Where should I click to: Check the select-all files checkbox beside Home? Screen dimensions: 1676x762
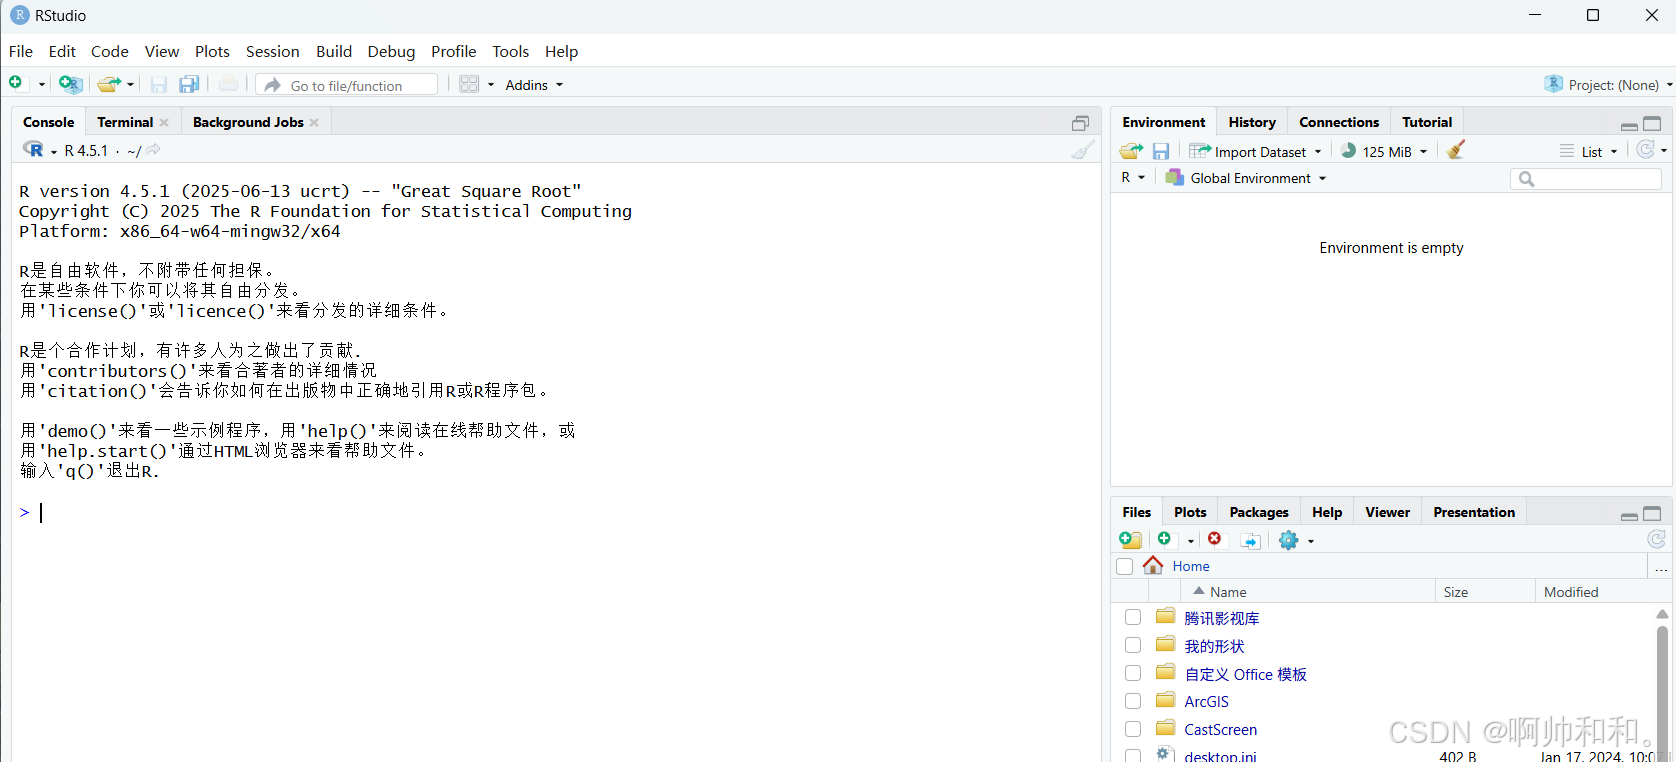point(1124,566)
